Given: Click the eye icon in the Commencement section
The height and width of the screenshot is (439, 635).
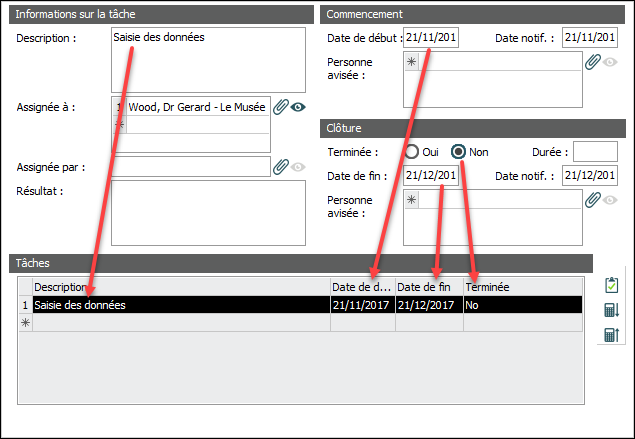Looking at the screenshot, I should pos(610,61).
